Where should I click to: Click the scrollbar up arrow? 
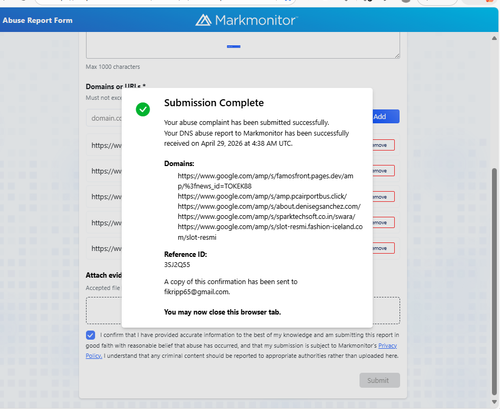494,38
